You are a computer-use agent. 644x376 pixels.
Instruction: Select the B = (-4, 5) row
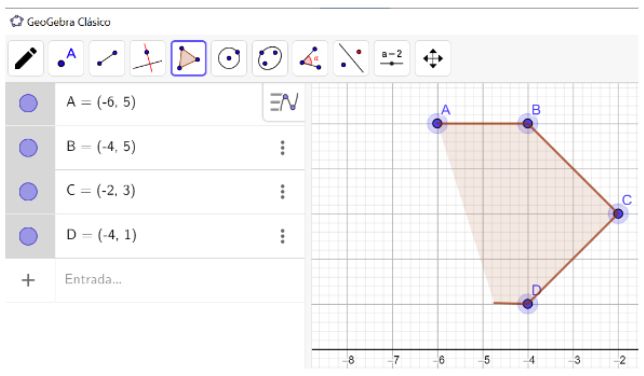pyautogui.click(x=155, y=148)
